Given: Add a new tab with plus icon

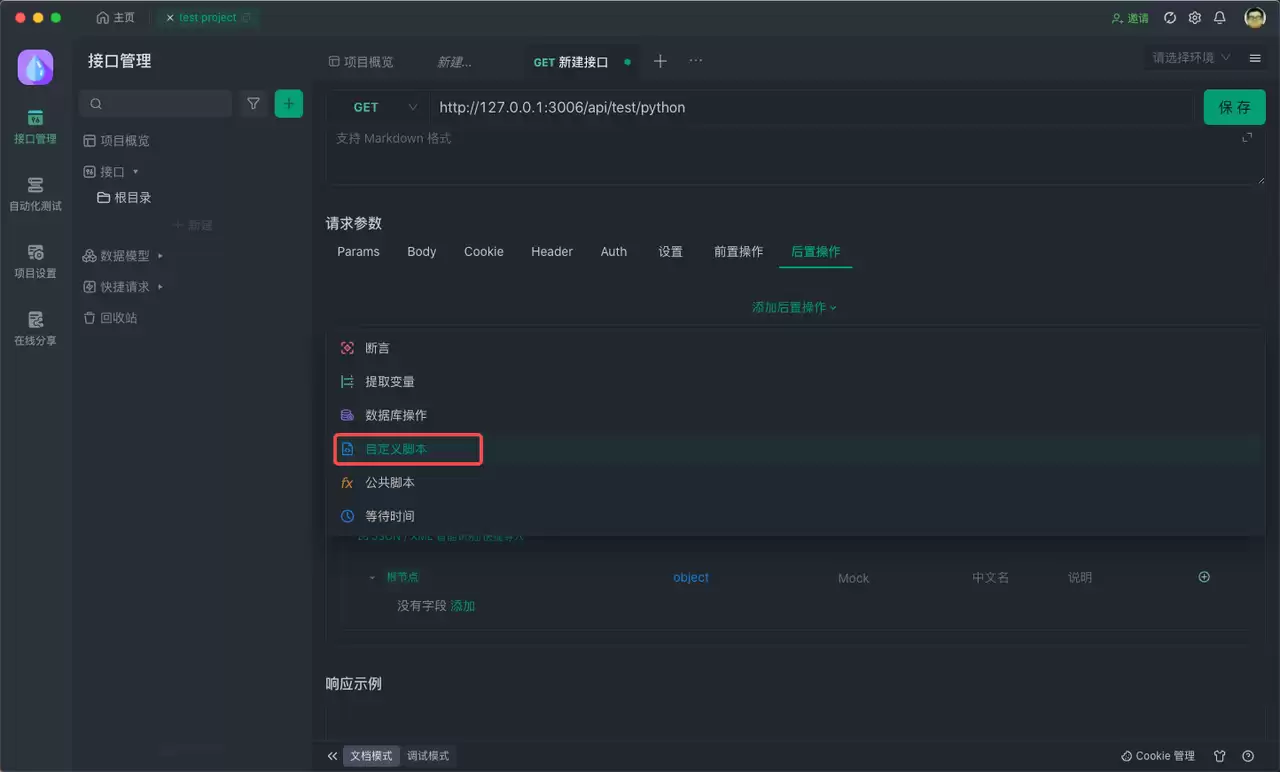Looking at the screenshot, I should tap(660, 61).
